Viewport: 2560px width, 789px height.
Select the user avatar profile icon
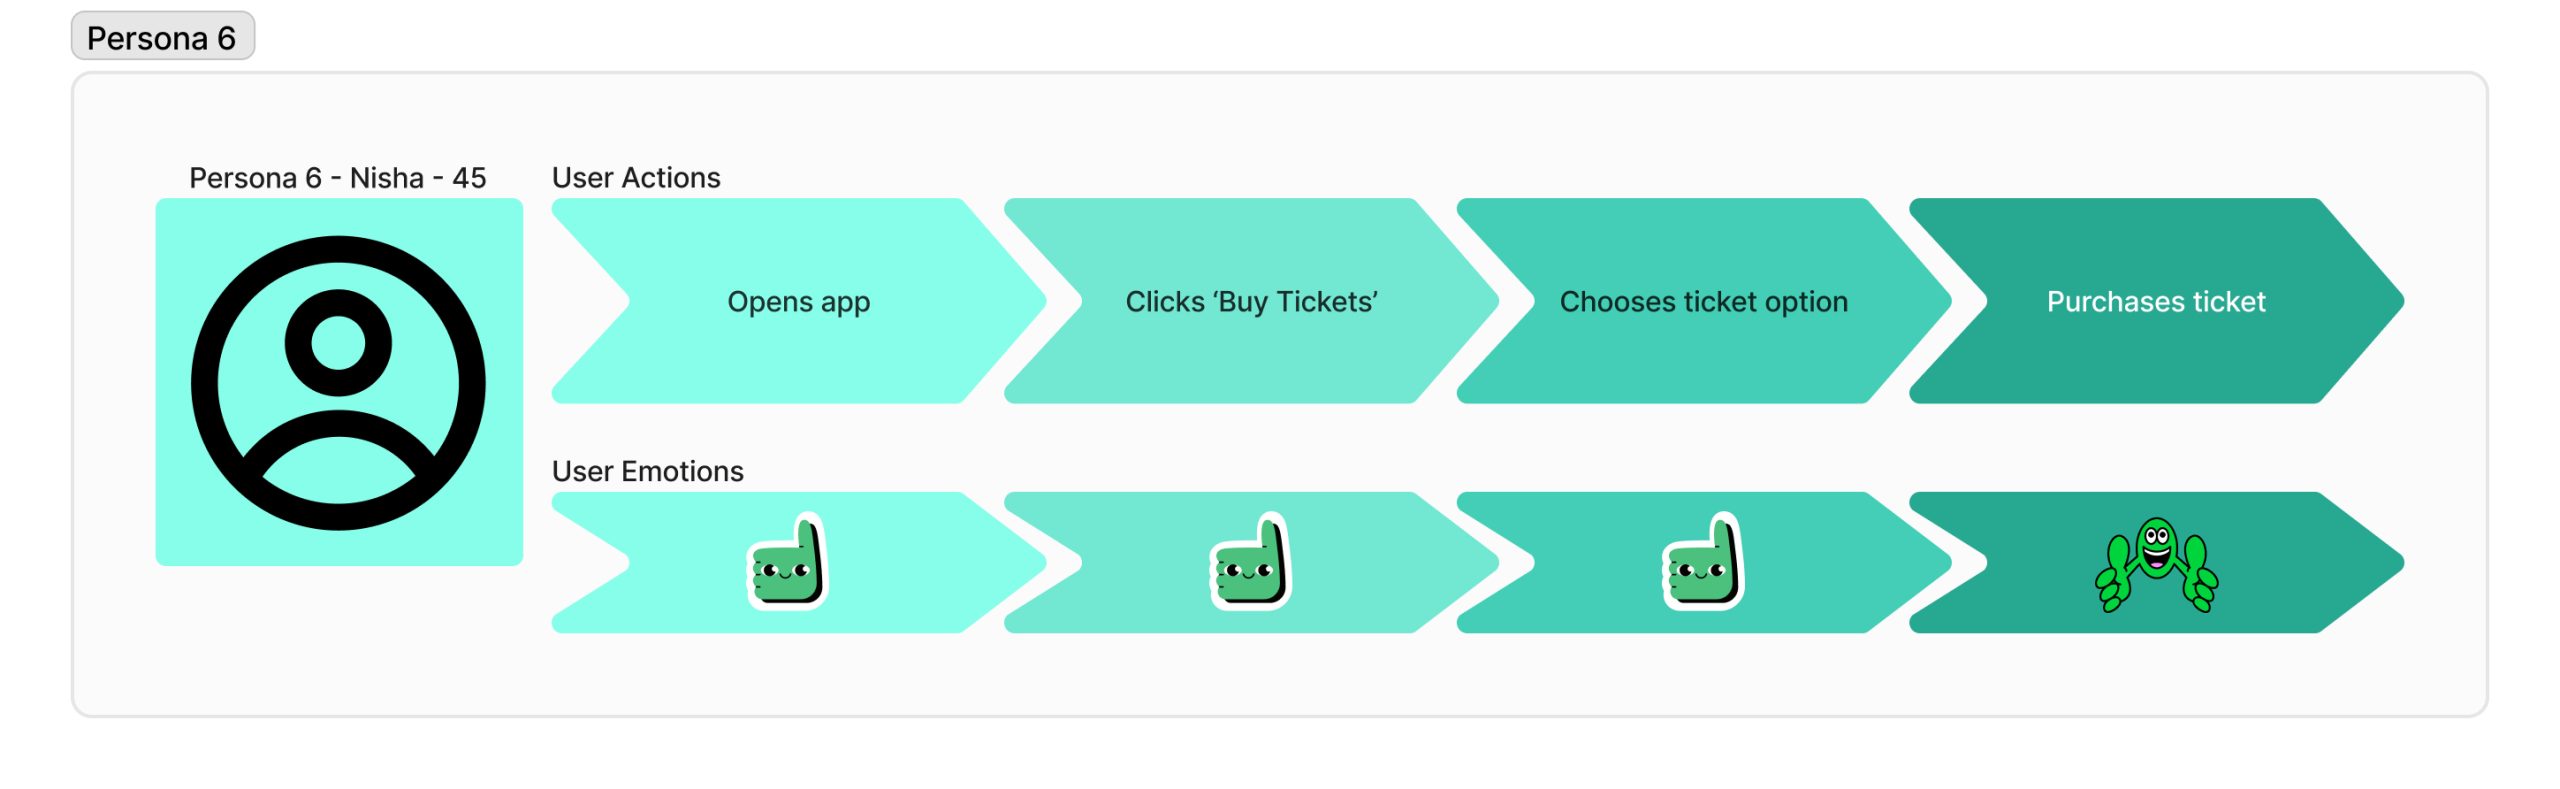click(338, 382)
